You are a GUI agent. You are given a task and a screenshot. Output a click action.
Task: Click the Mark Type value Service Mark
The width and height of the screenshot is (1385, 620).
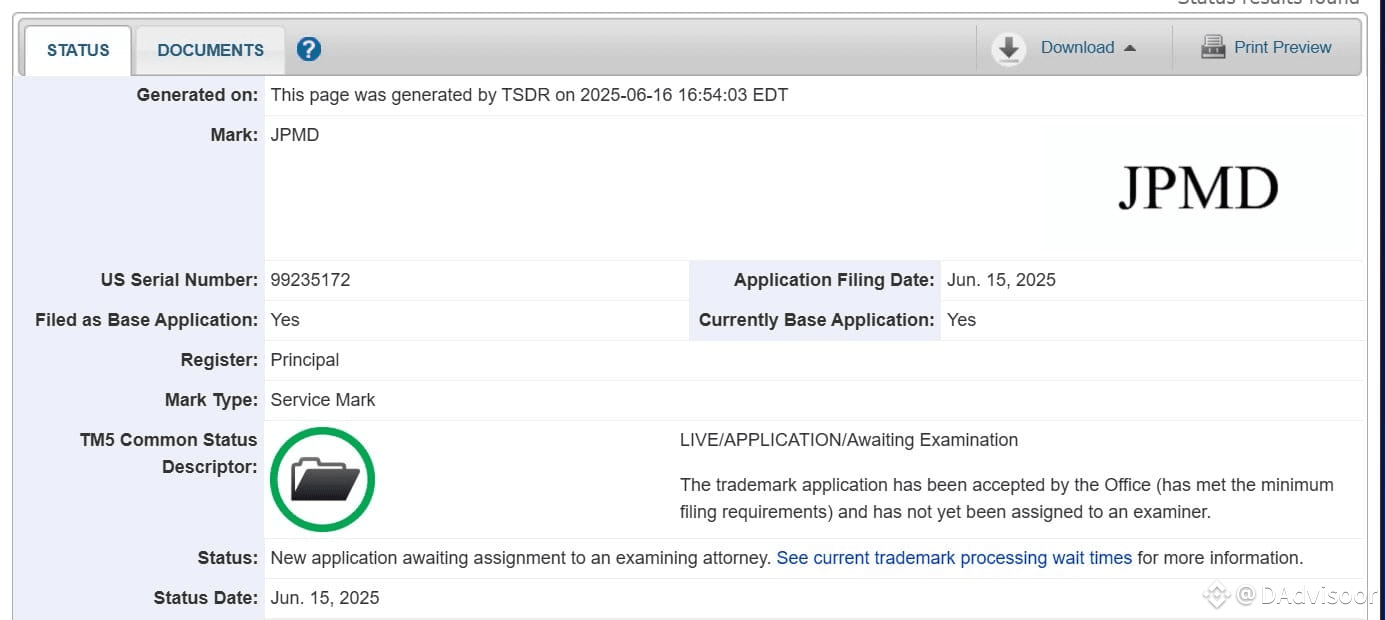[323, 400]
